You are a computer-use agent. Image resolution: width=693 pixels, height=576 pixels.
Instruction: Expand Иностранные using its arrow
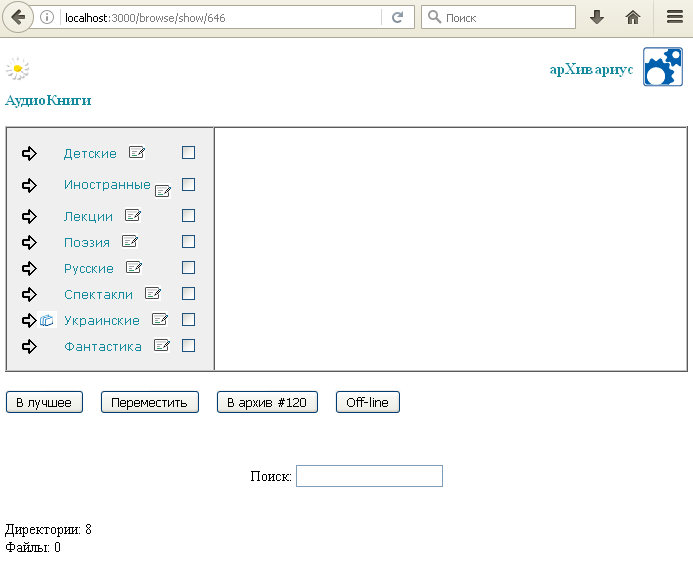click(x=29, y=185)
